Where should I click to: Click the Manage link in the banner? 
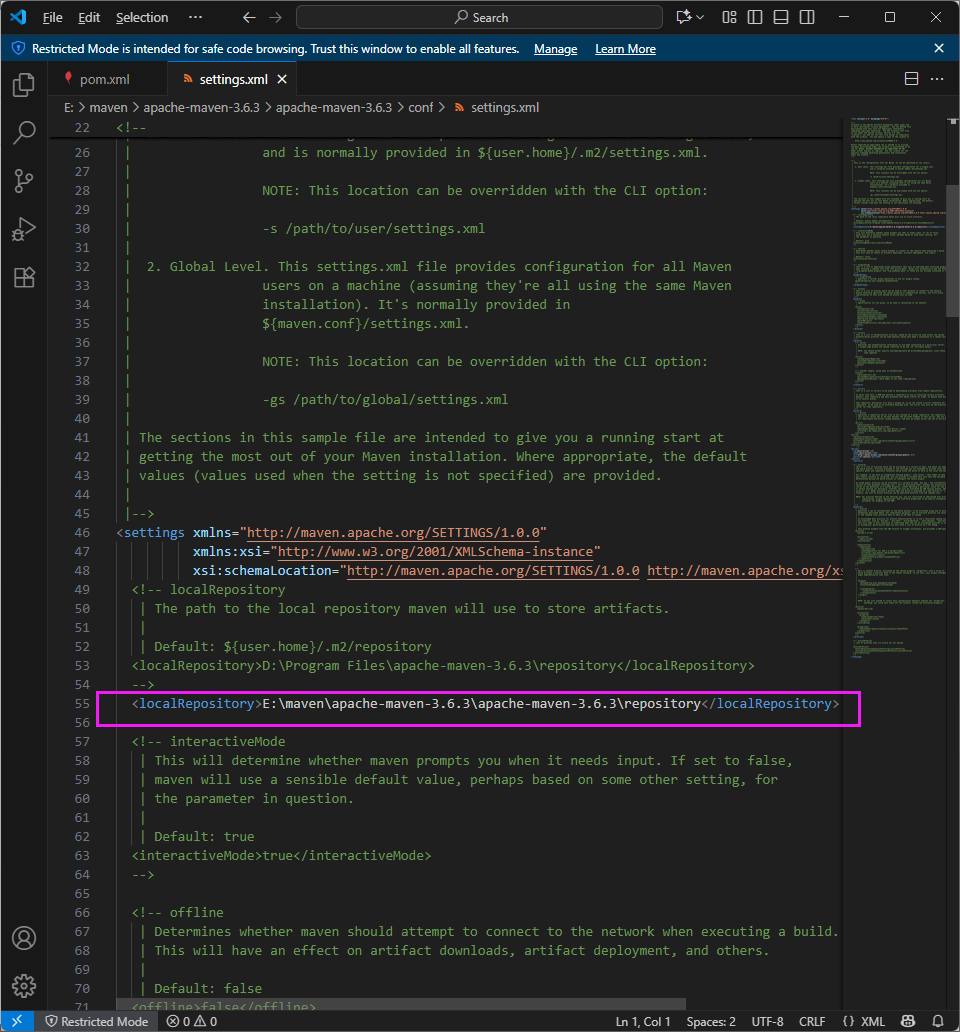click(555, 49)
